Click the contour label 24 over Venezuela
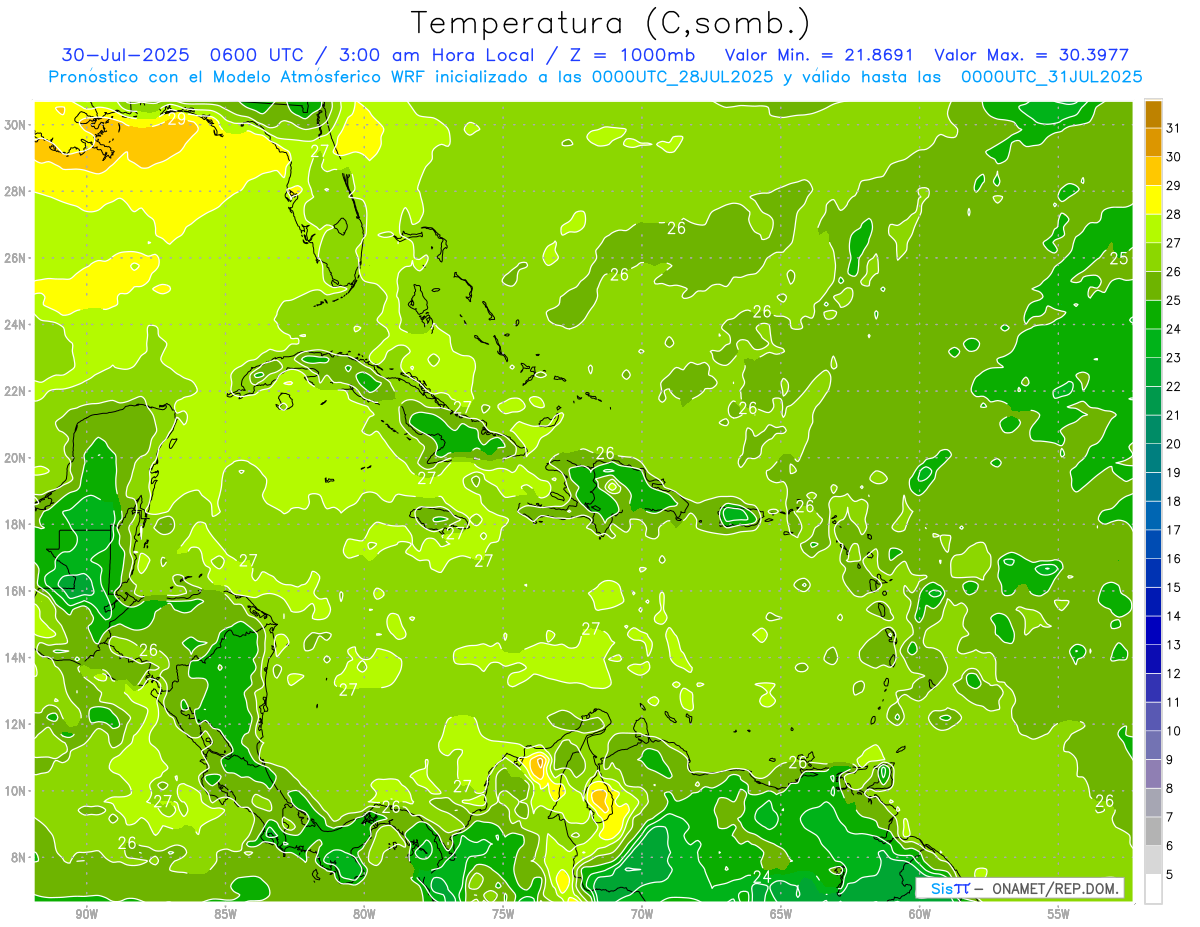 coord(762,876)
